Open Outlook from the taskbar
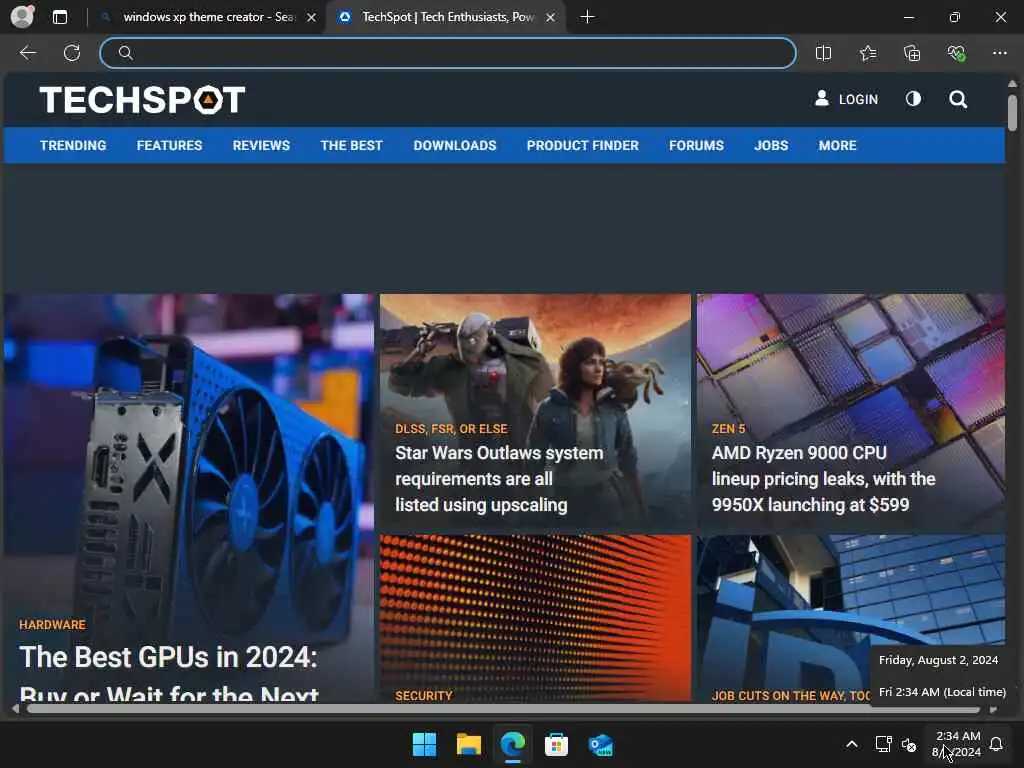Image resolution: width=1024 pixels, height=768 pixels. point(600,744)
